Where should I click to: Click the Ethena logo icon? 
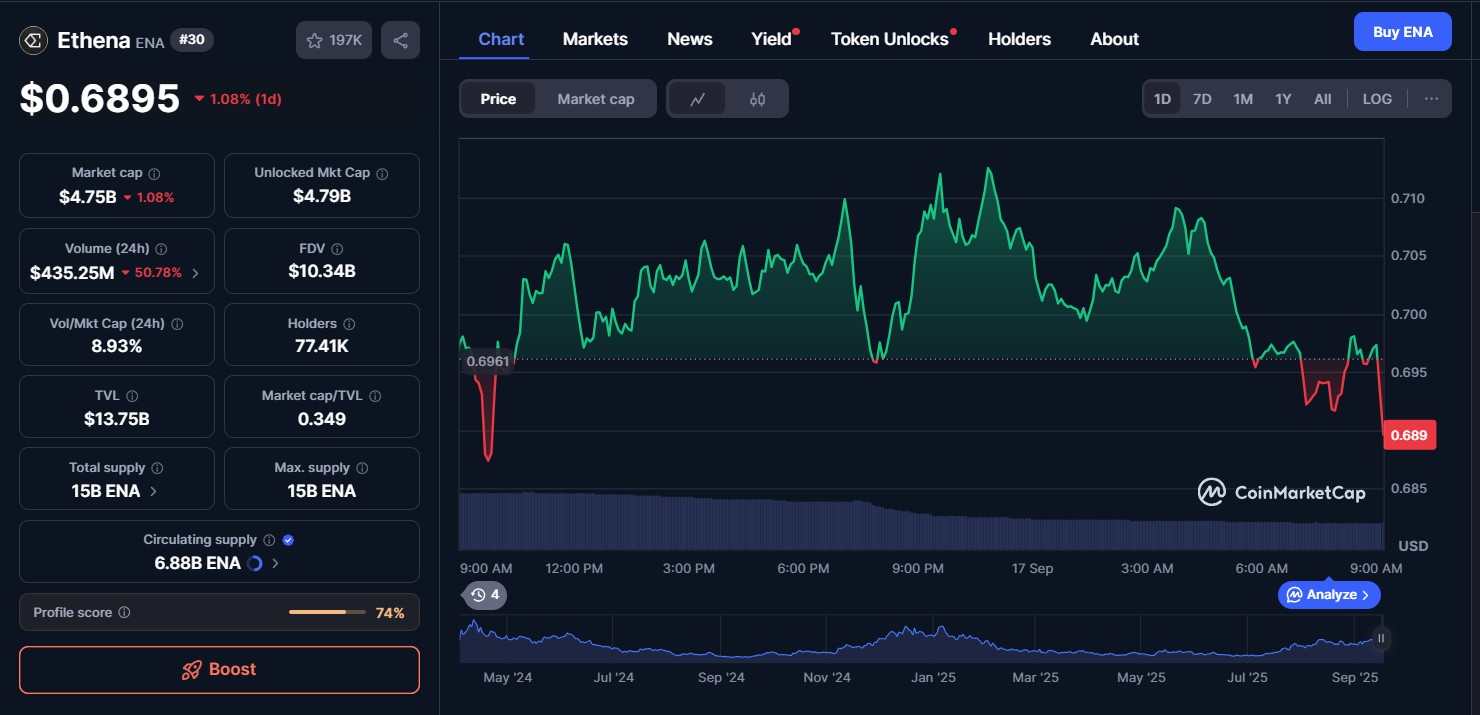[33, 40]
